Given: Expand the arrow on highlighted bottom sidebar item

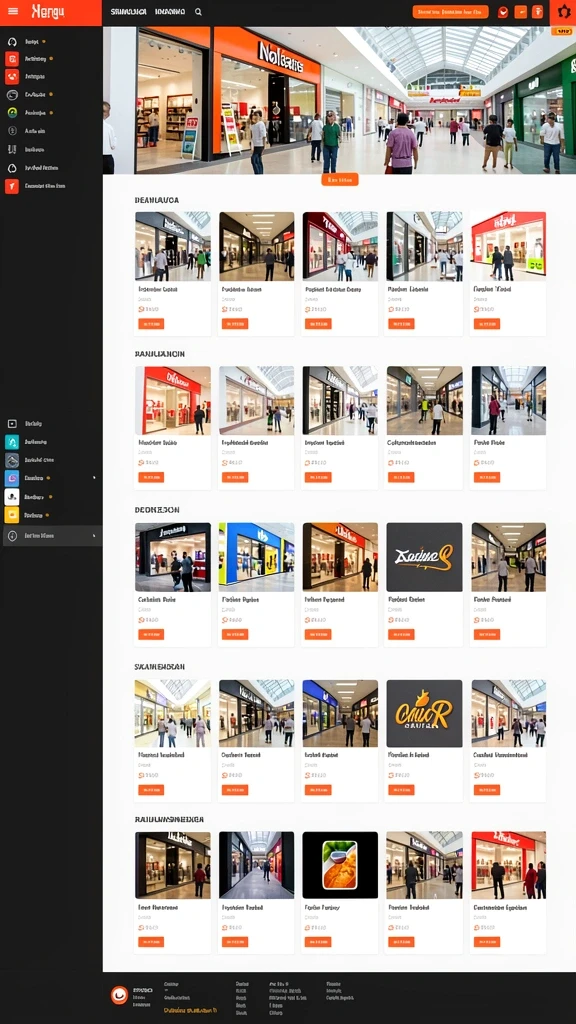Looking at the screenshot, I should (94, 536).
